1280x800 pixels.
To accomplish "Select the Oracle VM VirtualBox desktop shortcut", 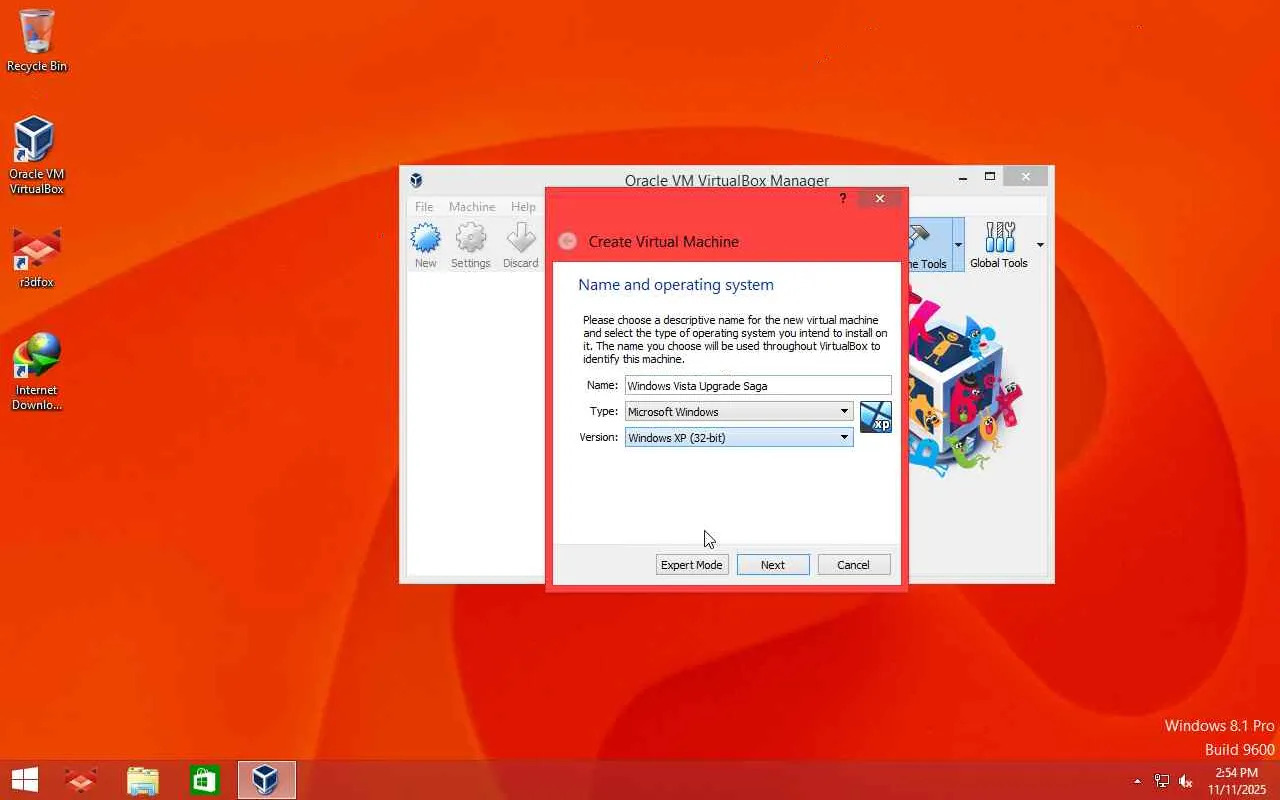I will point(36,156).
